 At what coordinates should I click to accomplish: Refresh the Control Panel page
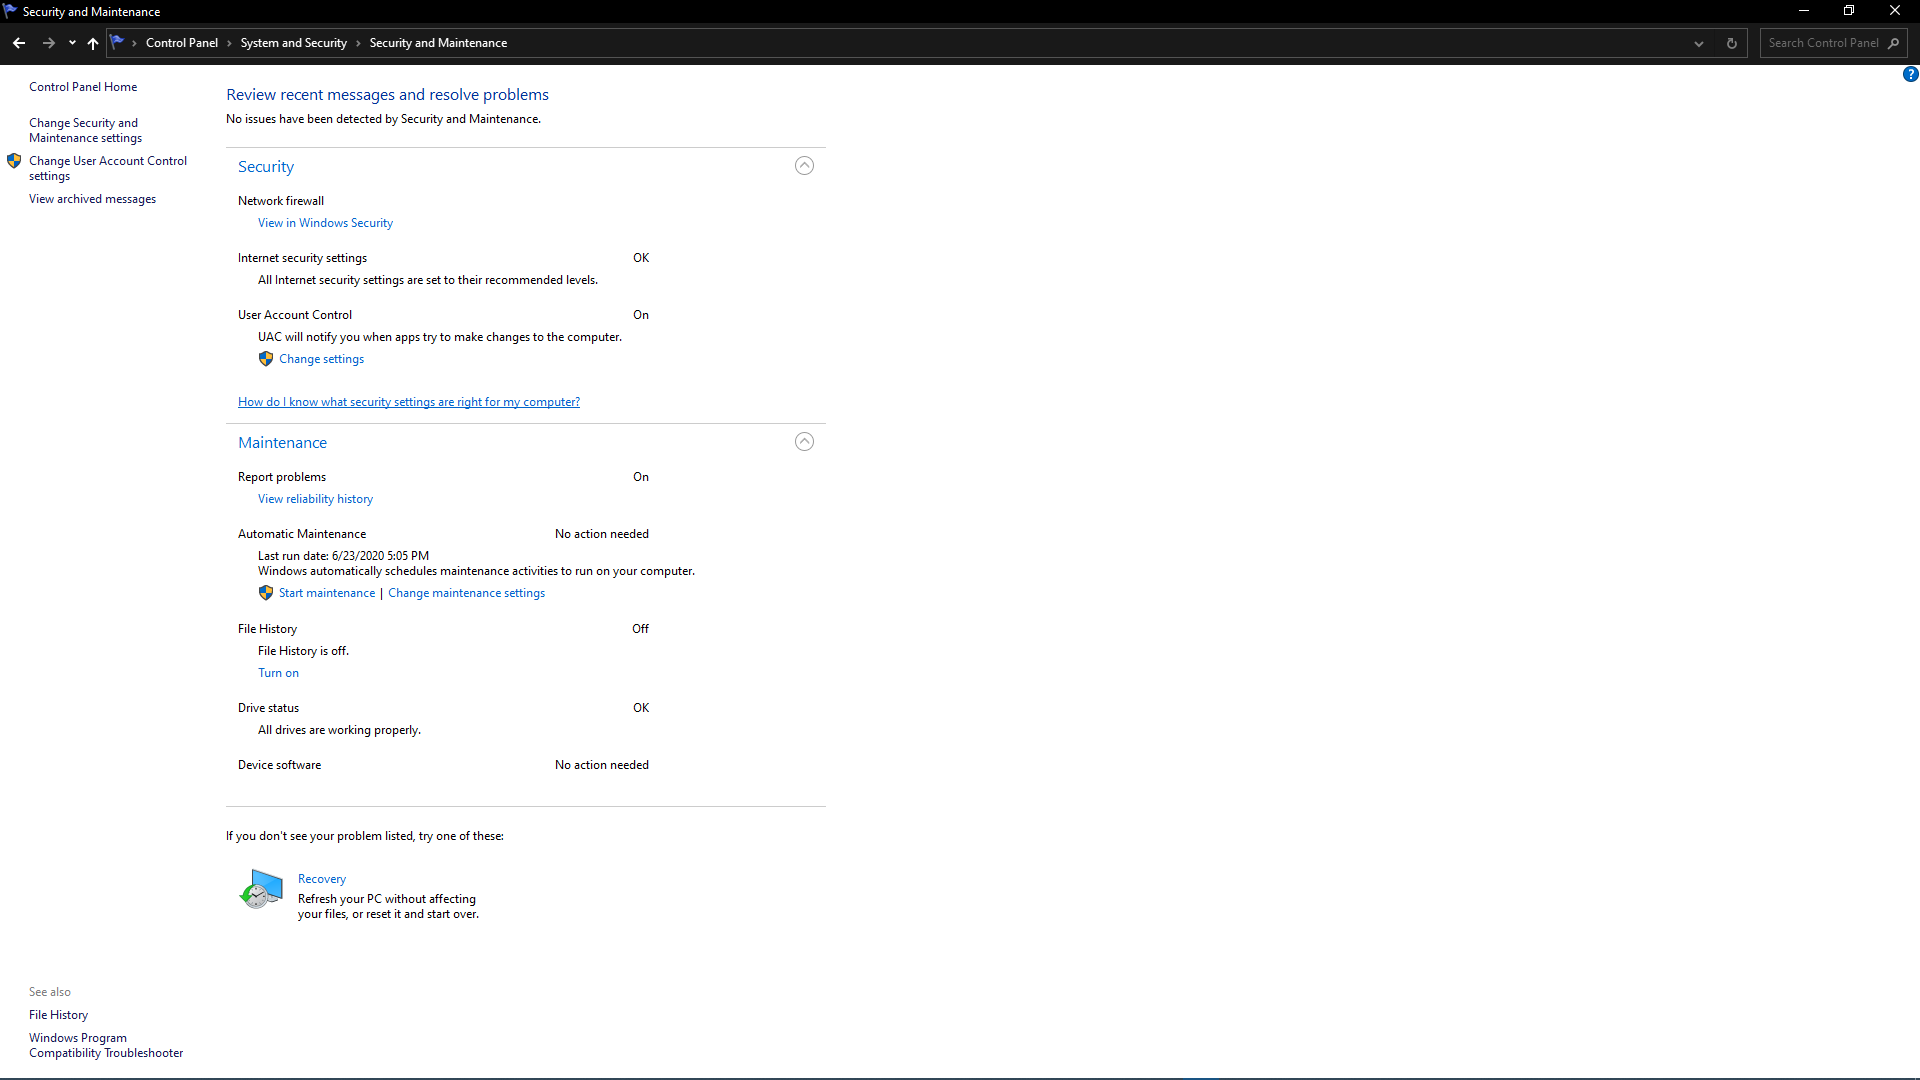tap(1732, 43)
